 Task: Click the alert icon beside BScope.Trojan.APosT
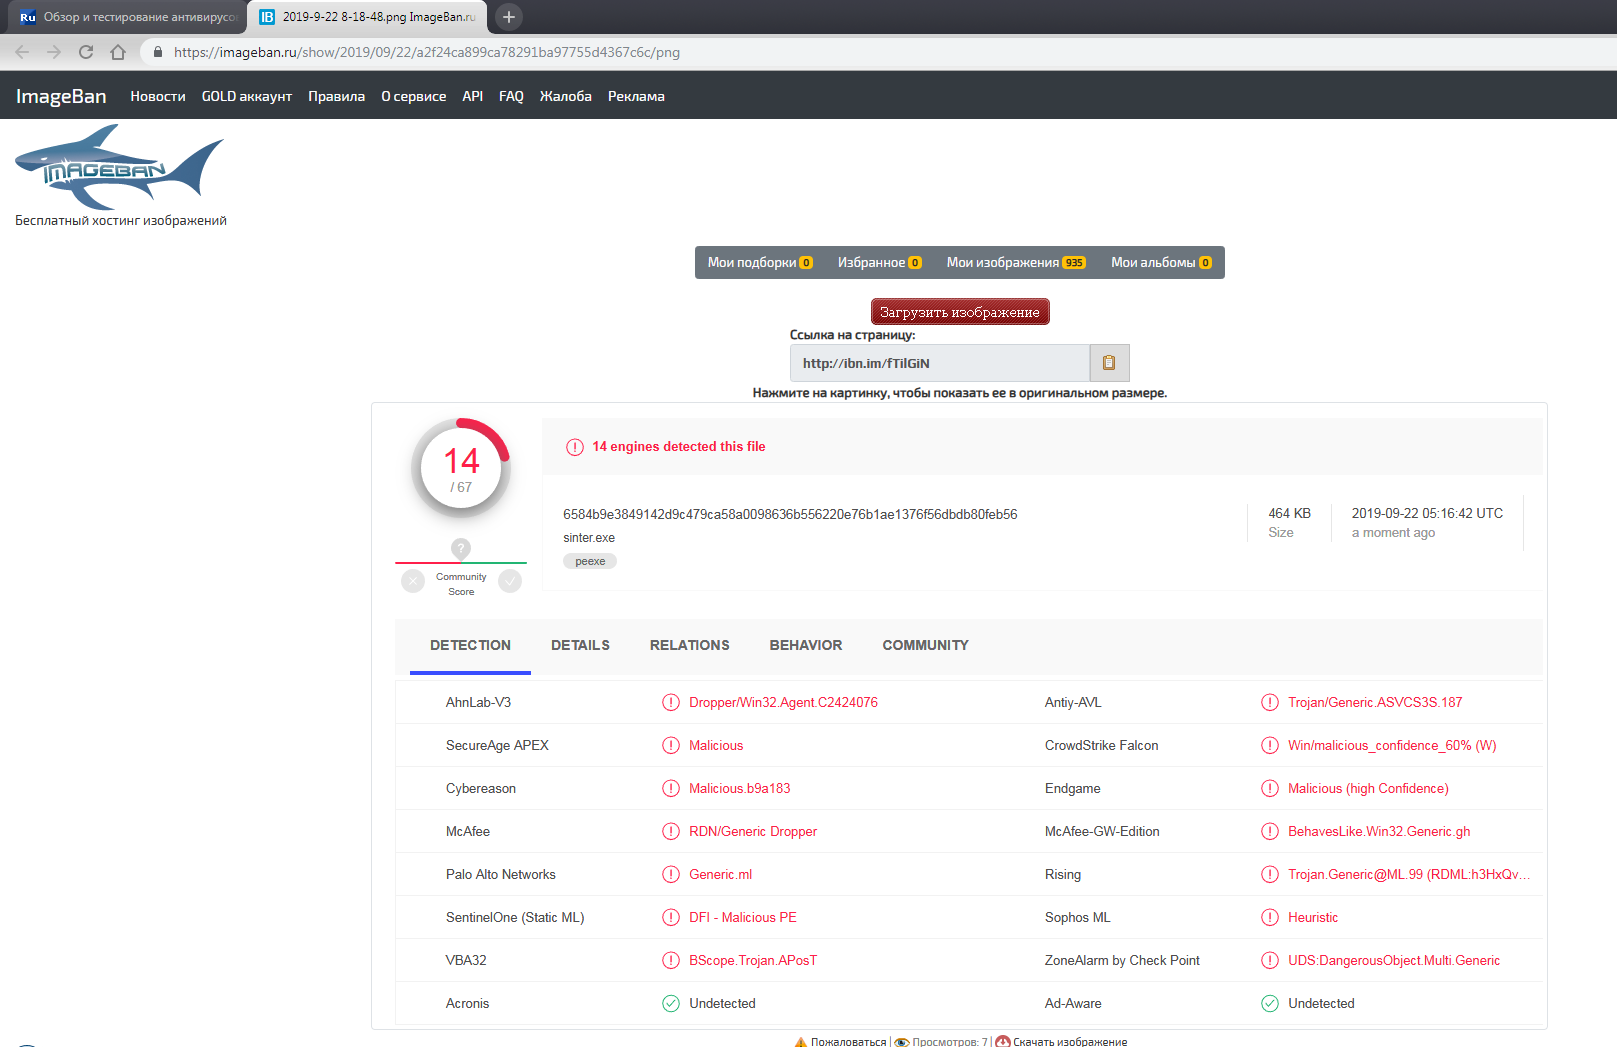pyautogui.click(x=671, y=960)
